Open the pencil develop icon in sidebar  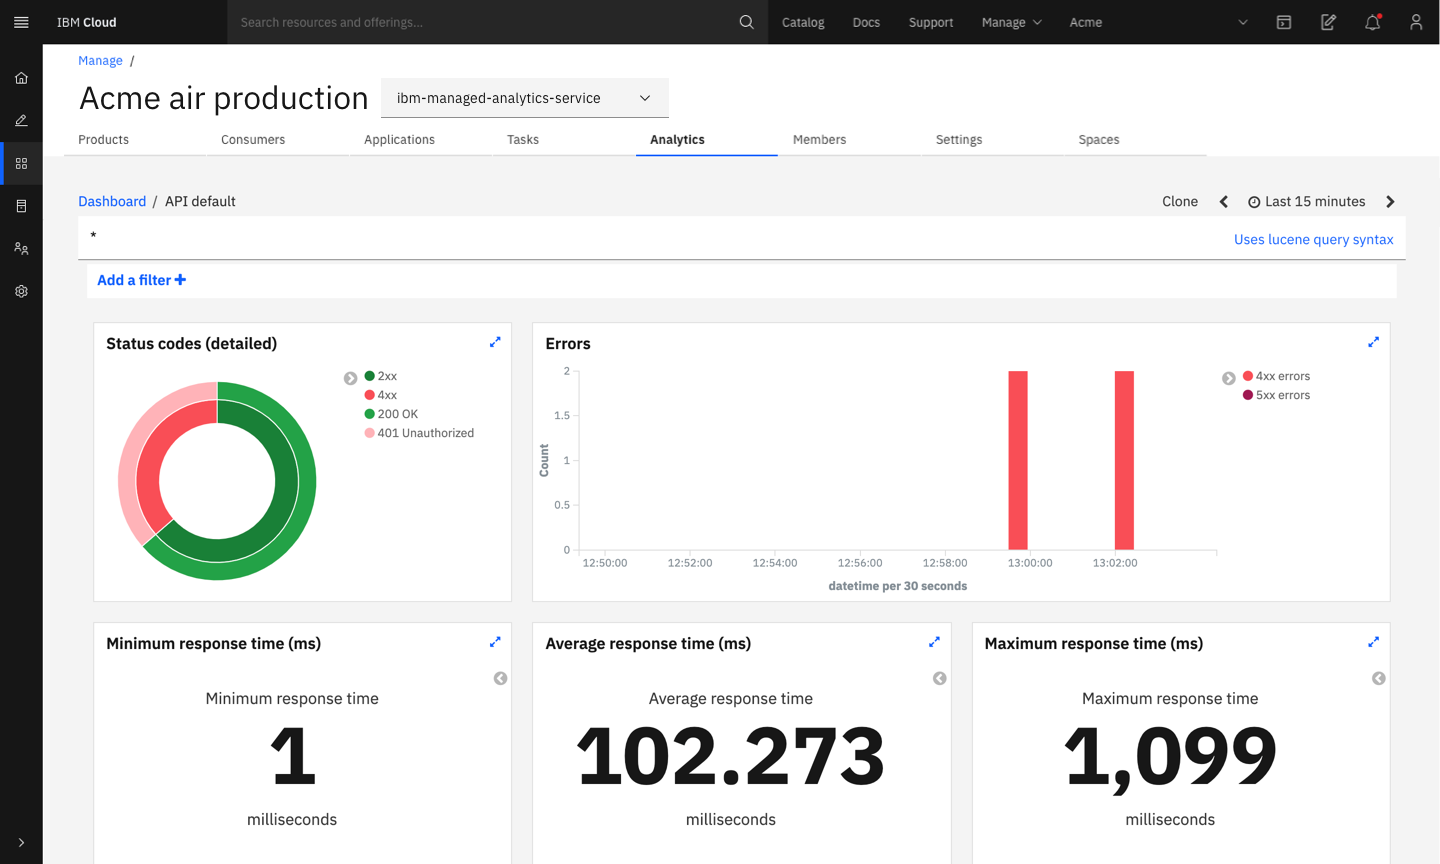click(x=21, y=120)
